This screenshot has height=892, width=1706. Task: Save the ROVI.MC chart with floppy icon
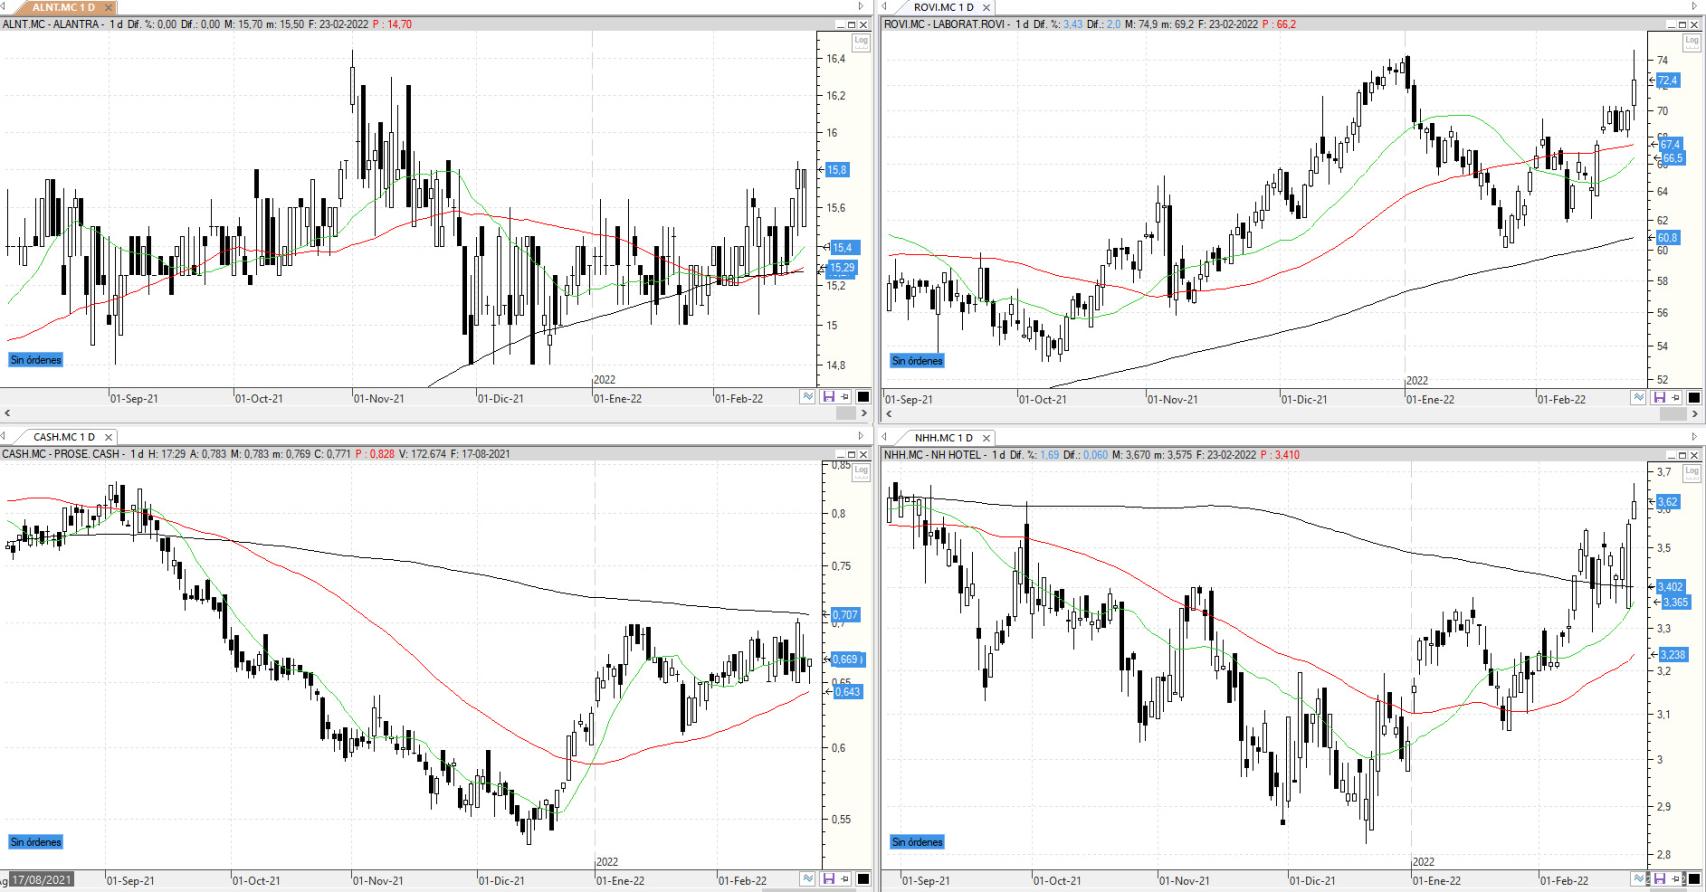[x=1660, y=397]
